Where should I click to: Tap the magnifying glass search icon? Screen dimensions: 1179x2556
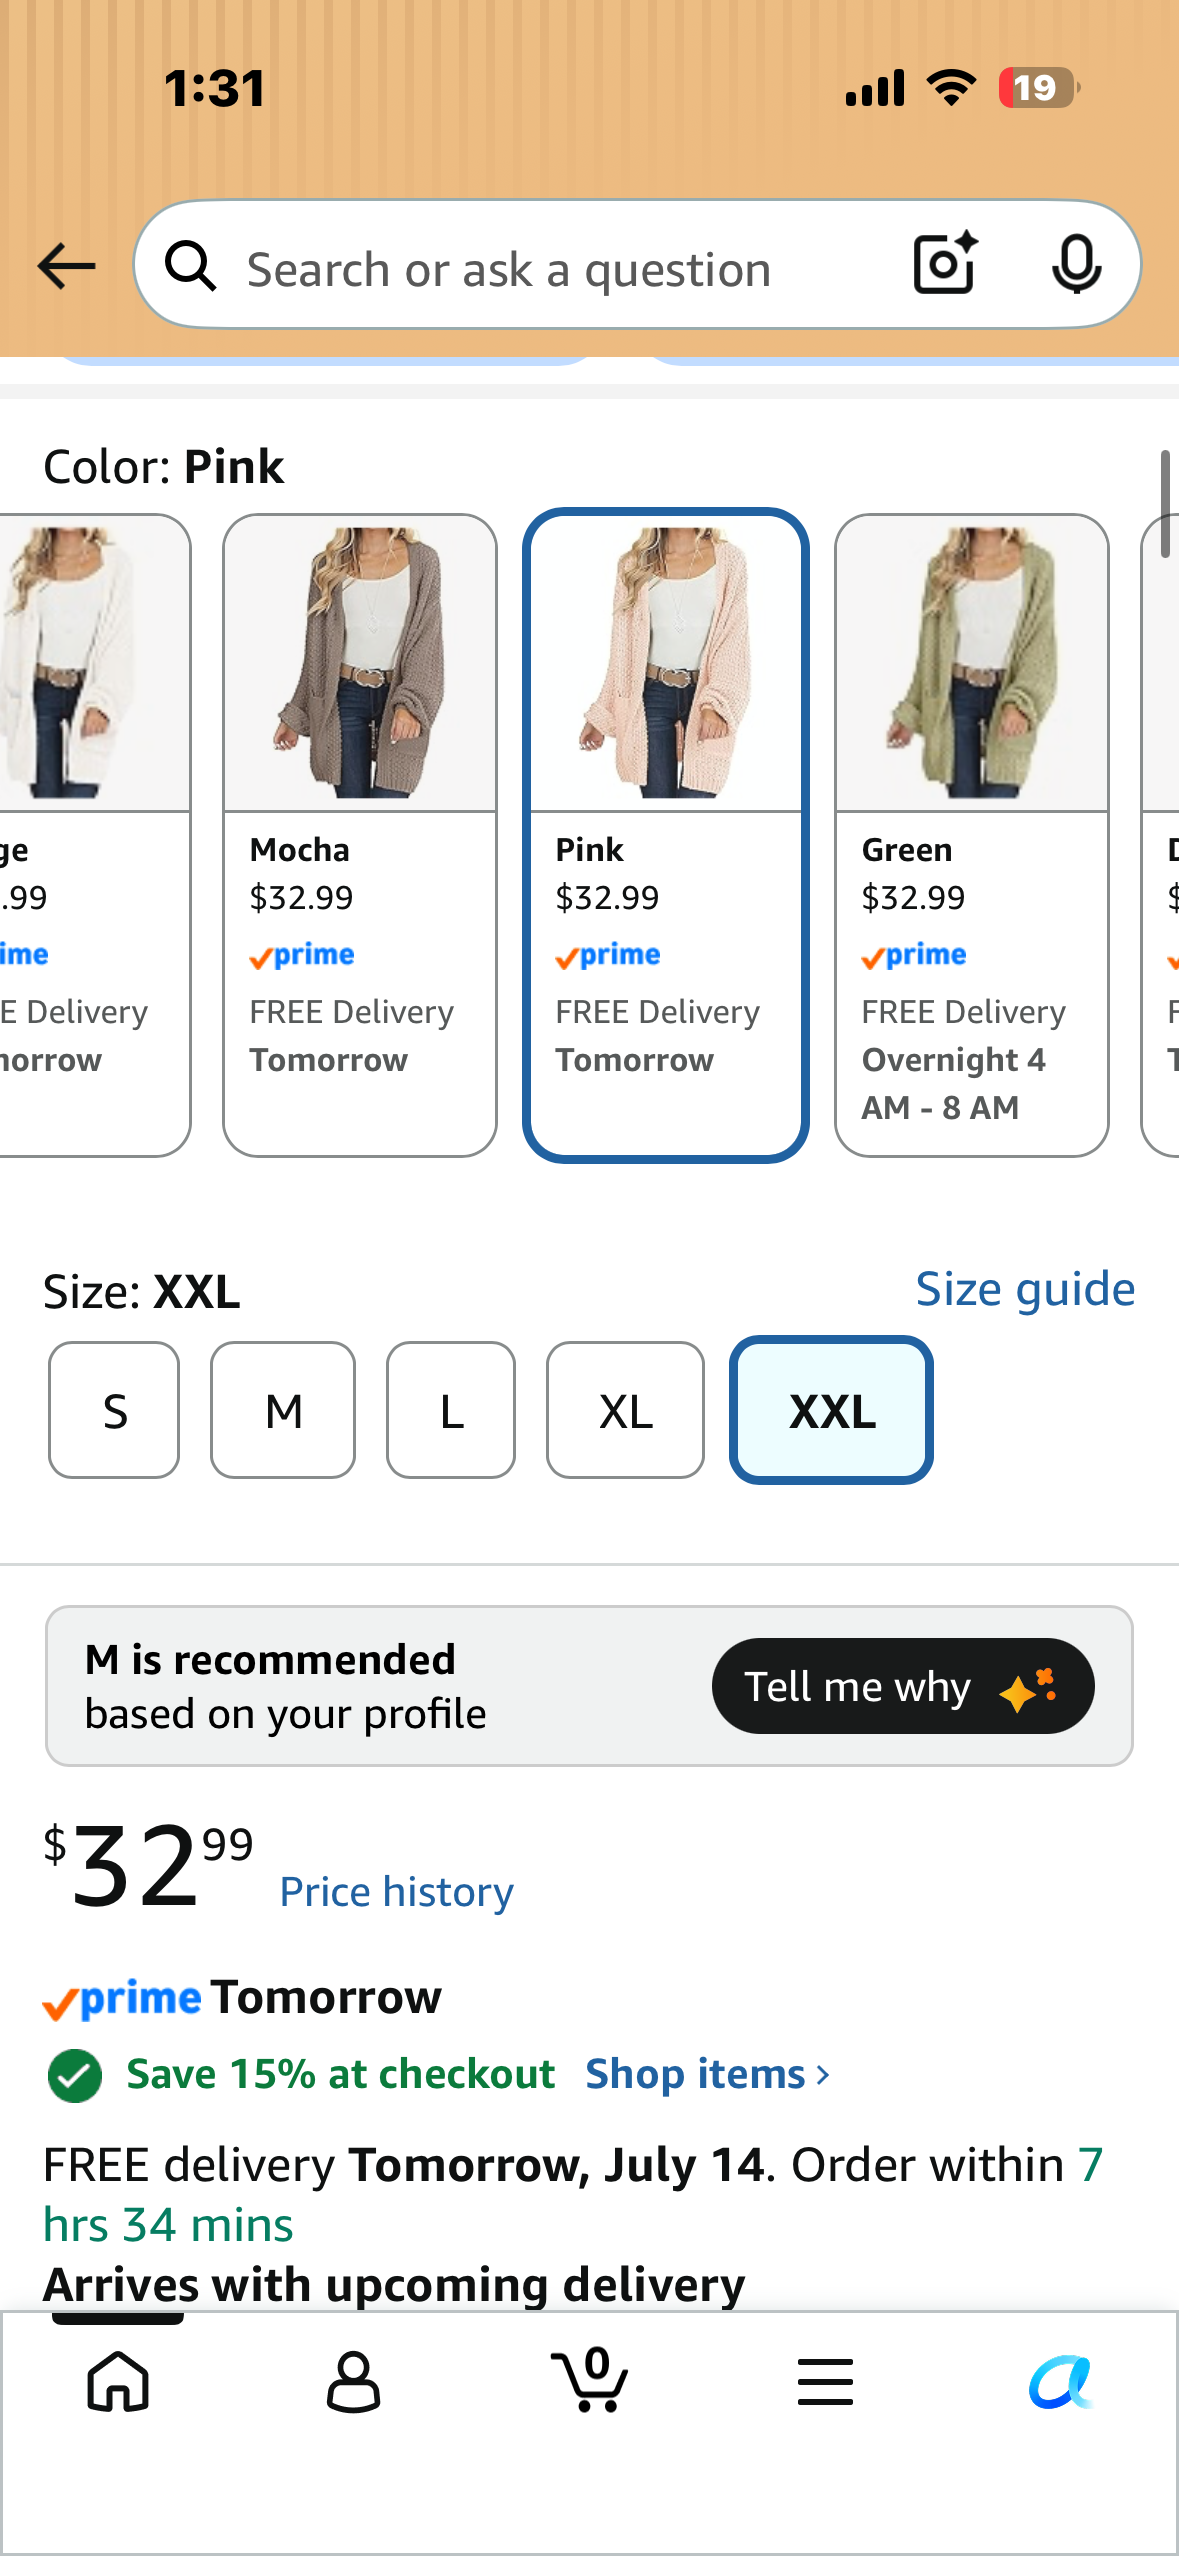coord(191,266)
